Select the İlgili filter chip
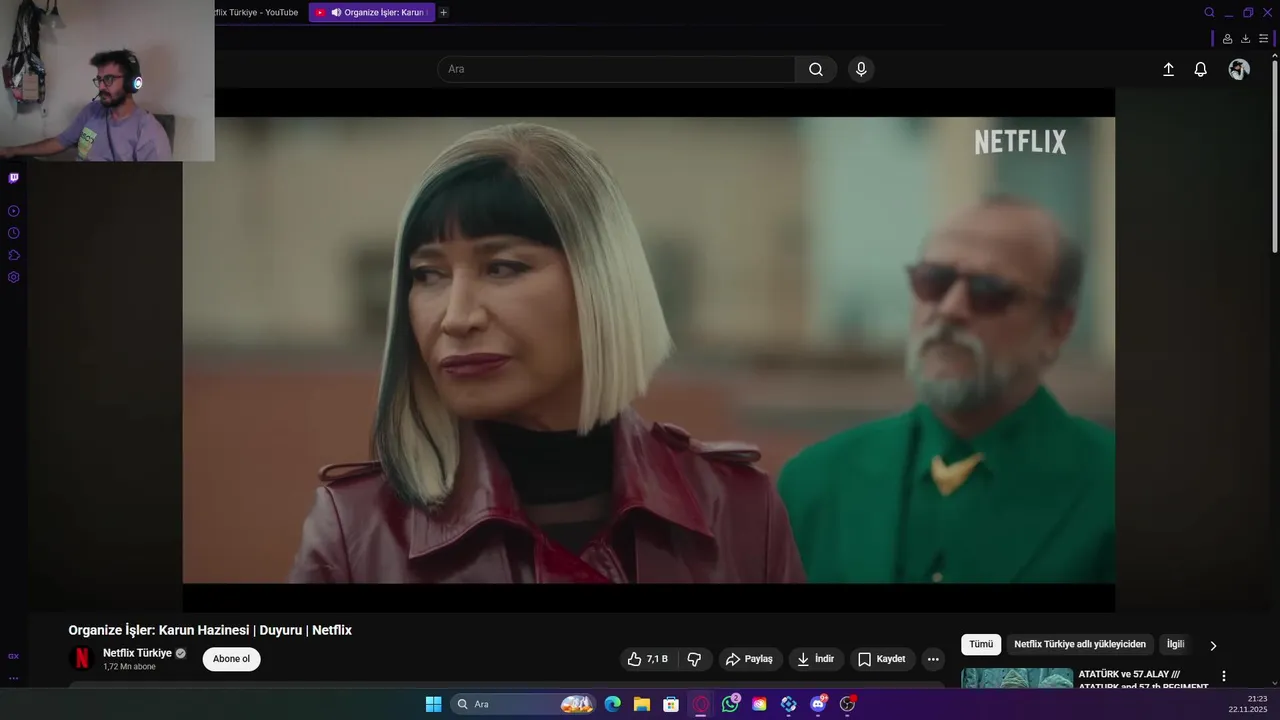Screen dimensions: 1280x720 1176,645
